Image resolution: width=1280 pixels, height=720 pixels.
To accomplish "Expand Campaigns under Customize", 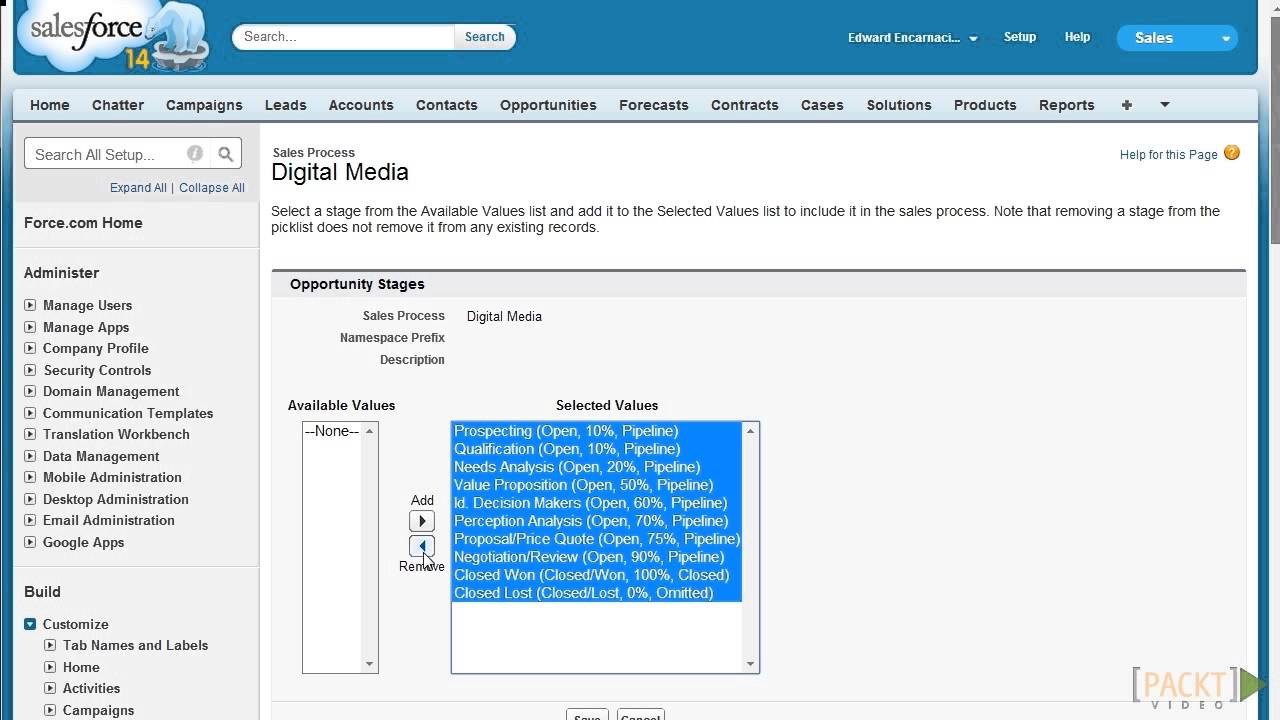I will [50, 710].
